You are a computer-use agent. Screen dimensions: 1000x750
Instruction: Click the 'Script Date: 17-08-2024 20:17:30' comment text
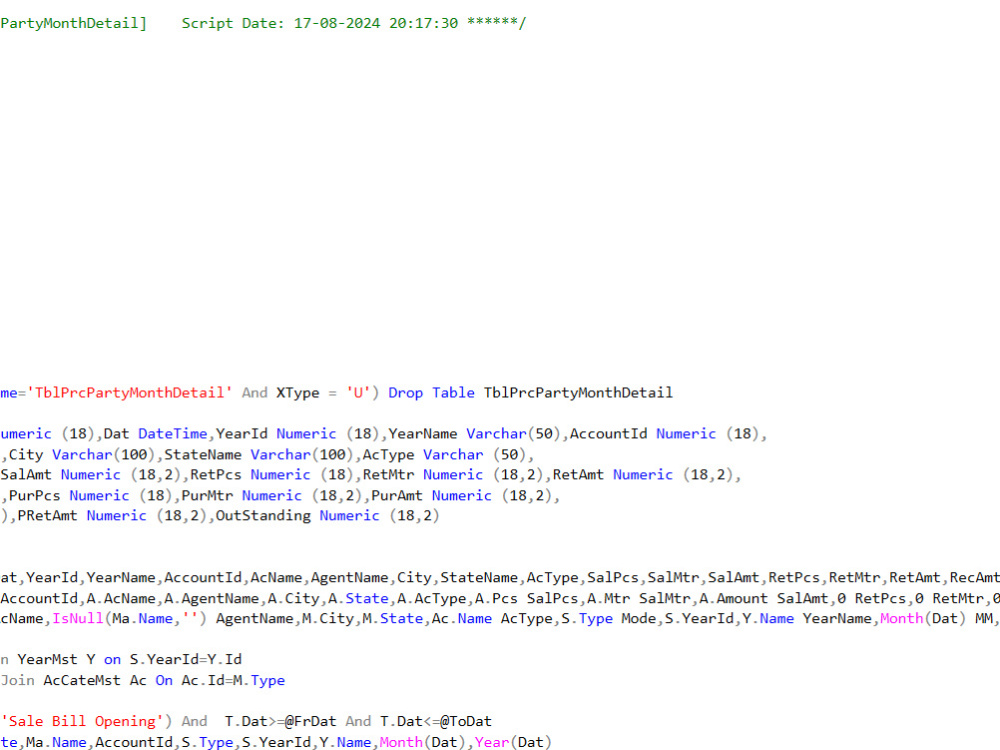[320, 24]
